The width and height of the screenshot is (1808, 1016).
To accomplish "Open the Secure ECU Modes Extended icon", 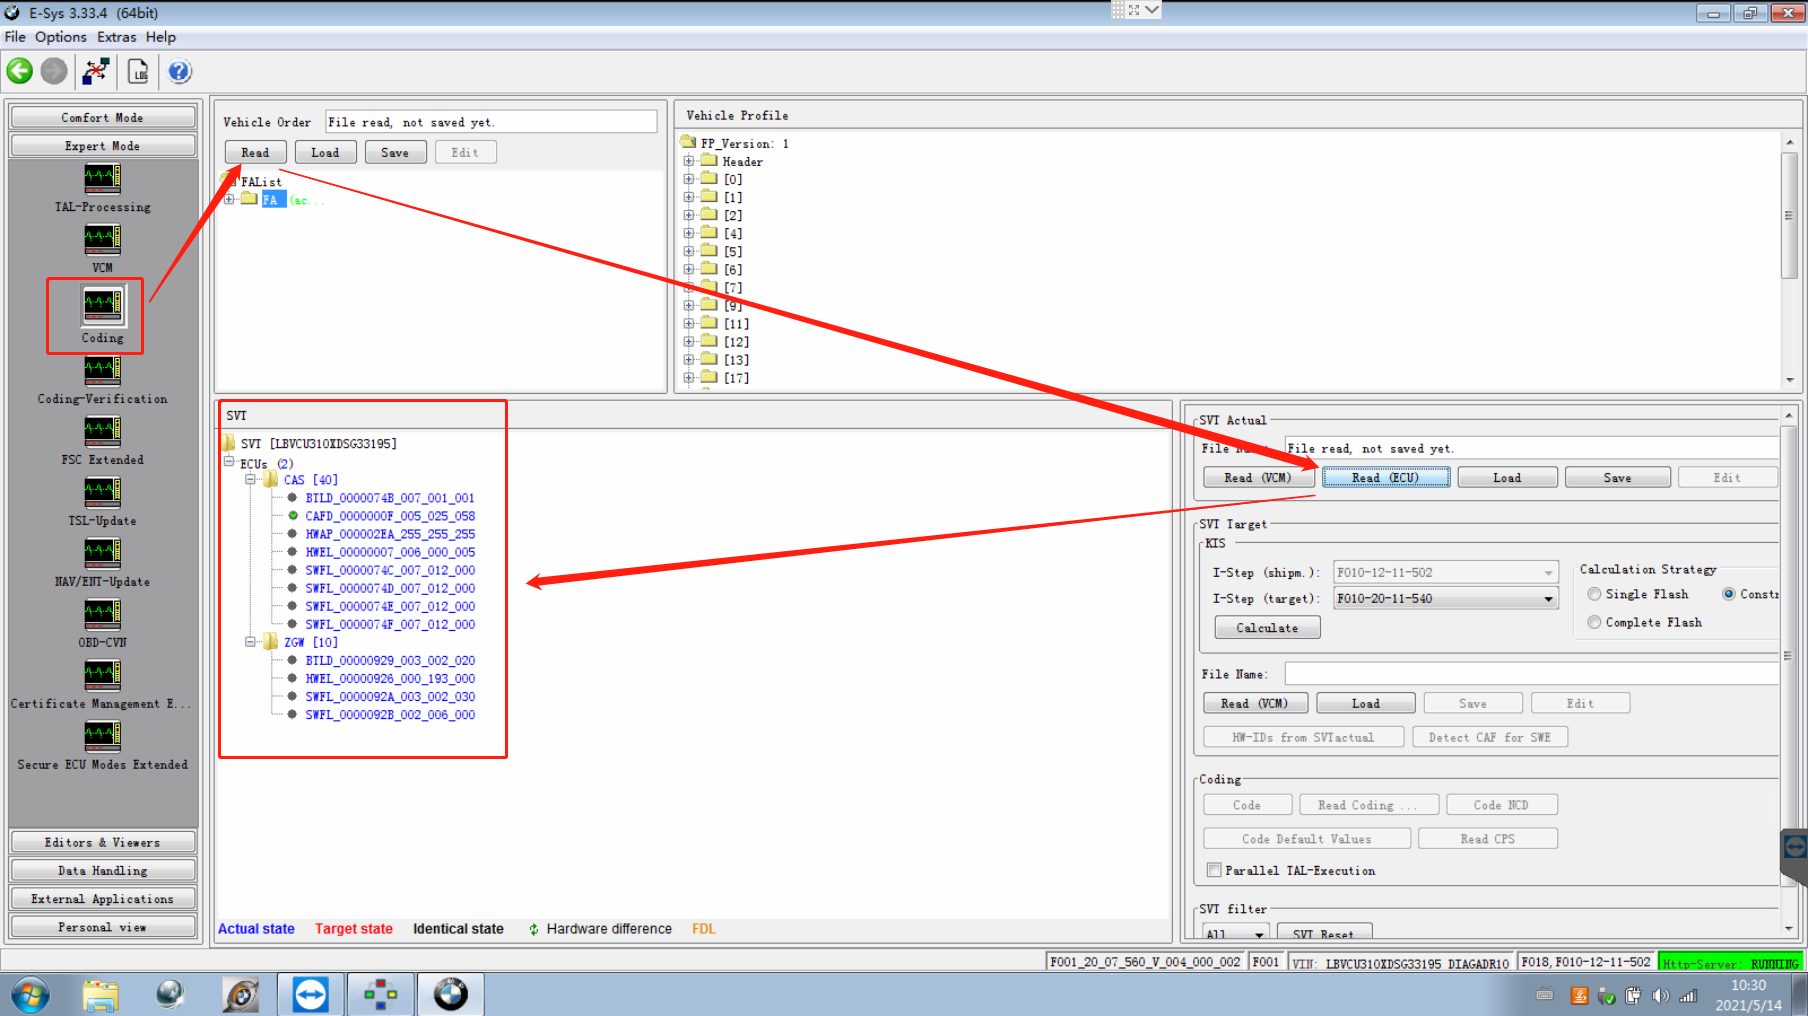I will pyautogui.click(x=102, y=736).
